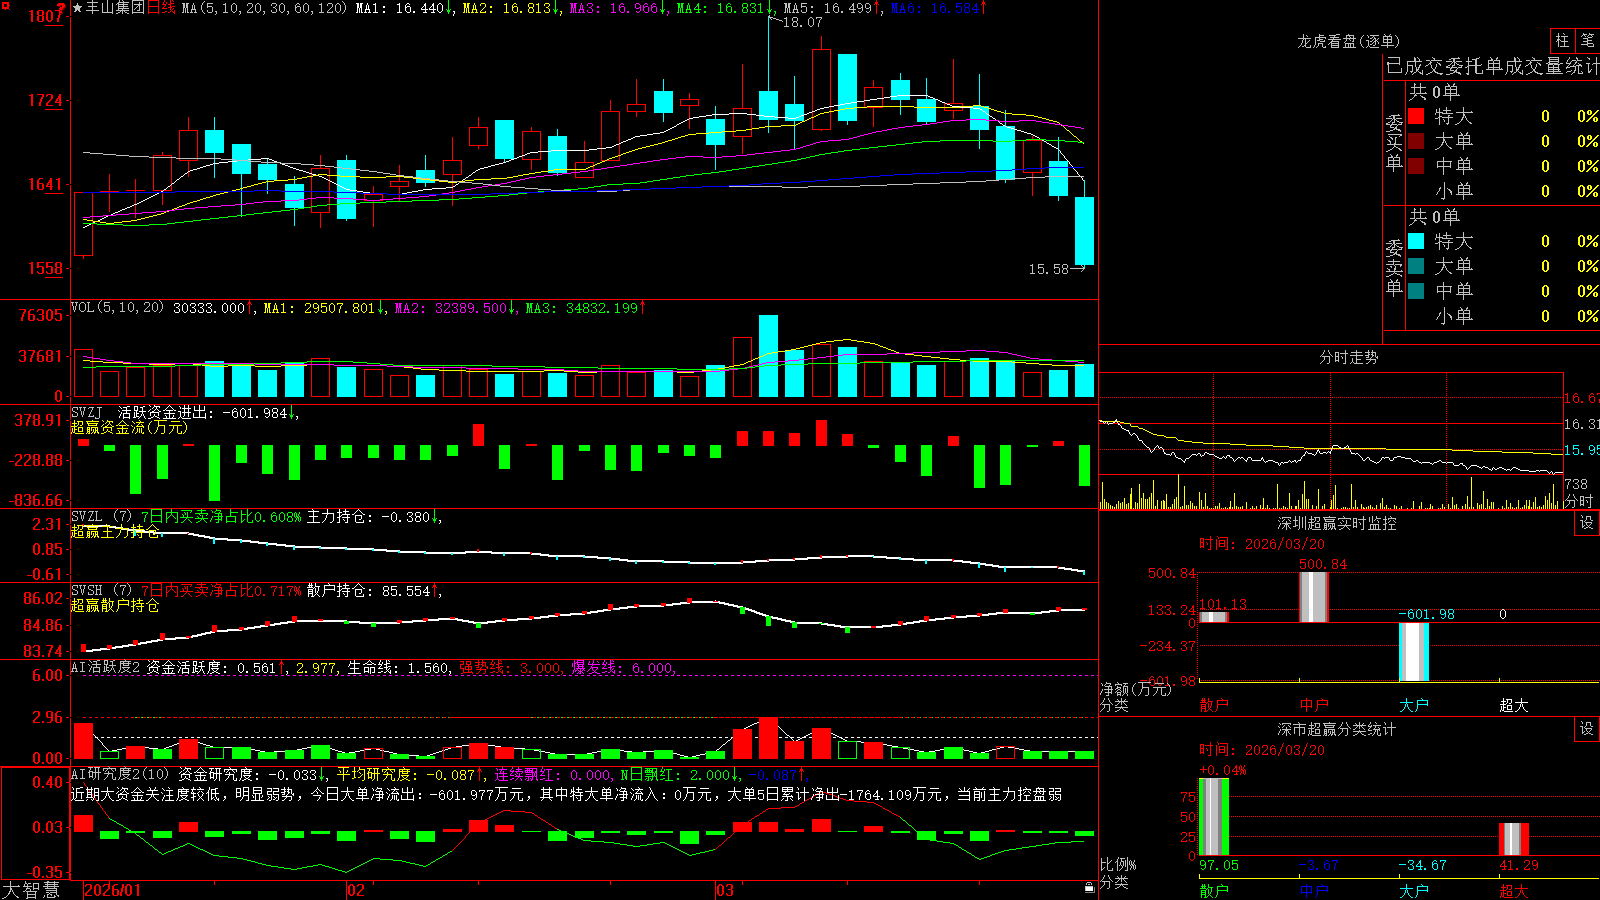Screen dimensions: 1600x900
Task: Click the 02 month marker on the timeline
Action: point(356,890)
